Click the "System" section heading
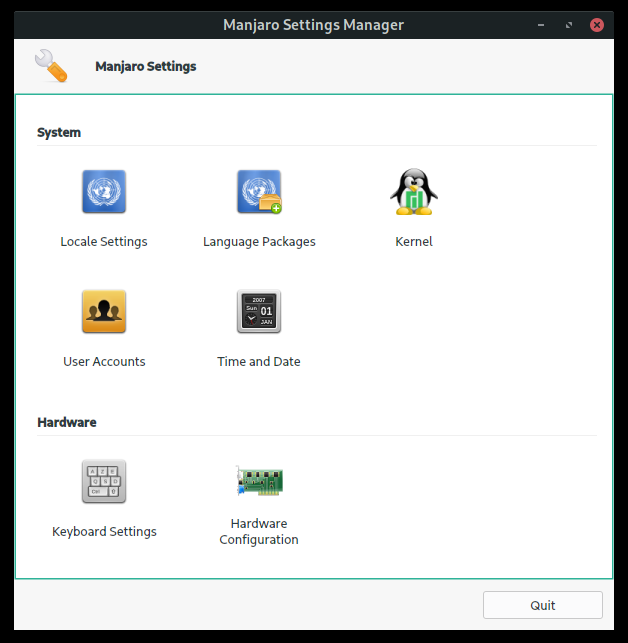The width and height of the screenshot is (628, 643). coord(59,132)
